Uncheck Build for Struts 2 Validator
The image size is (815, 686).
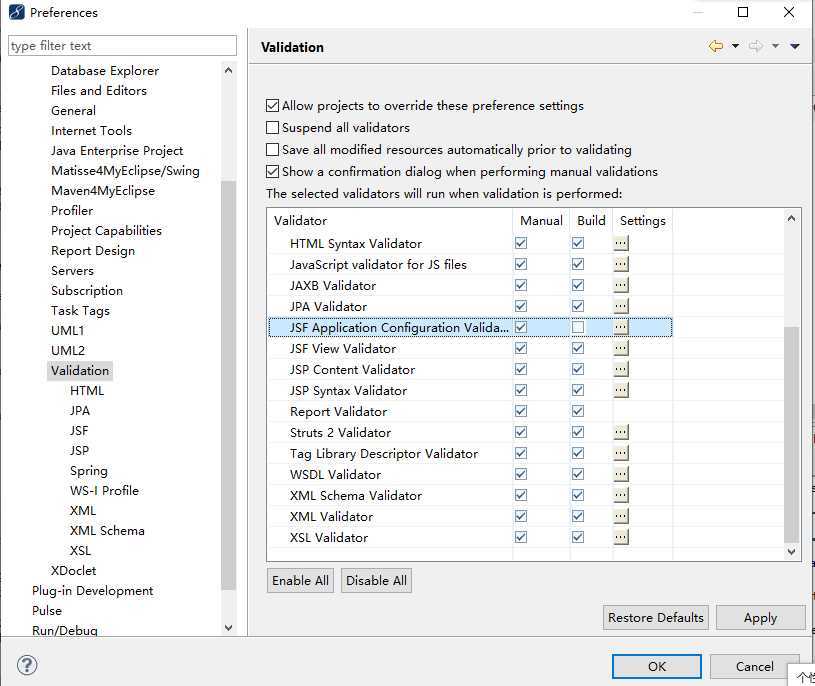577,432
